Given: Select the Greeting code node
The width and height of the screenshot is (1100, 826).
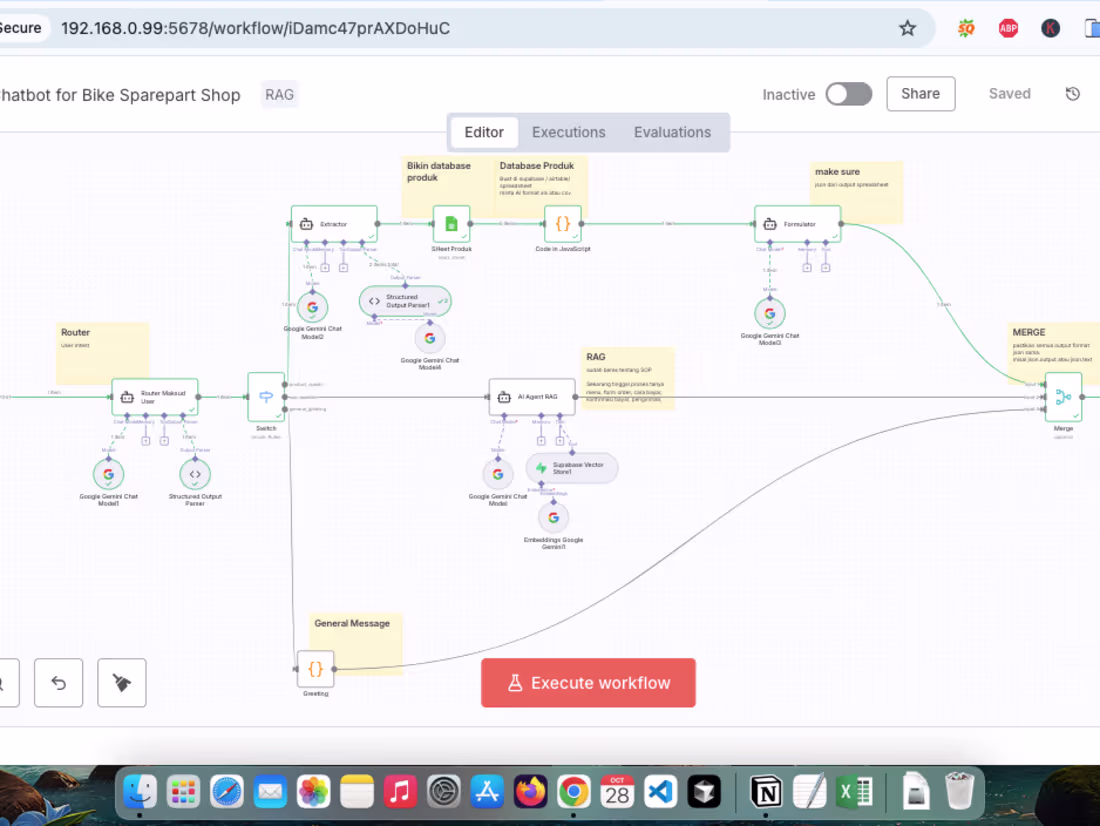Looking at the screenshot, I should (x=315, y=669).
